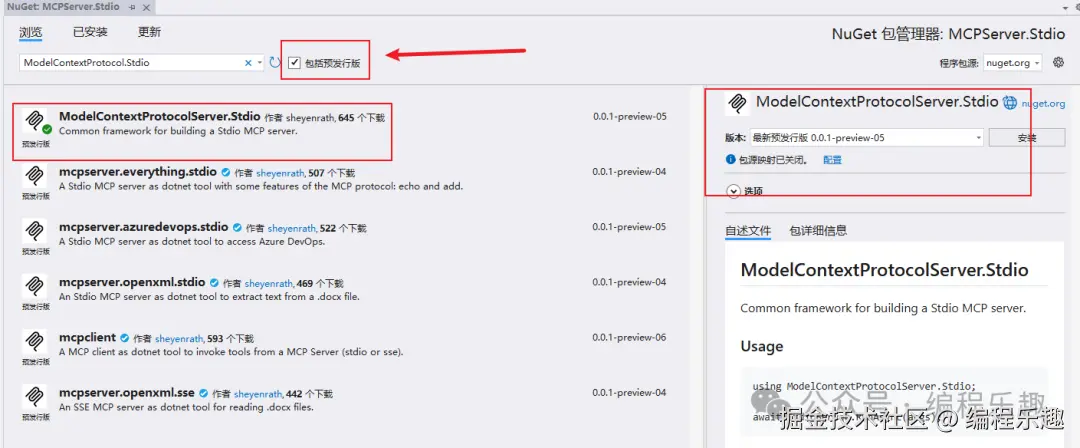Screen dimensions: 1080x448
Task: Select the mcpserver.azuredevops.stdio package name
Action: [143, 227]
